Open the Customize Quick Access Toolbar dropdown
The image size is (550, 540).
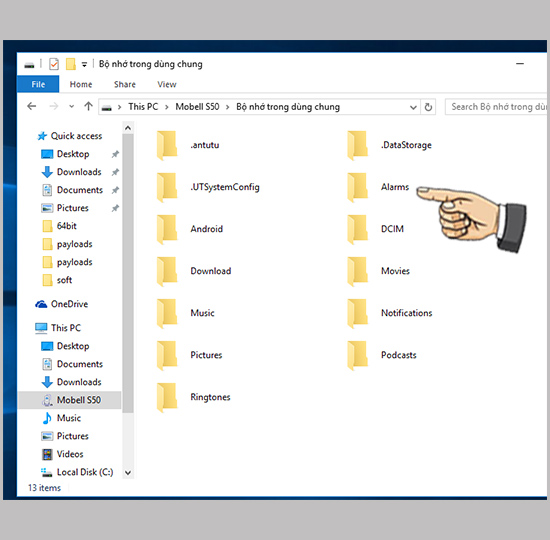pos(84,65)
